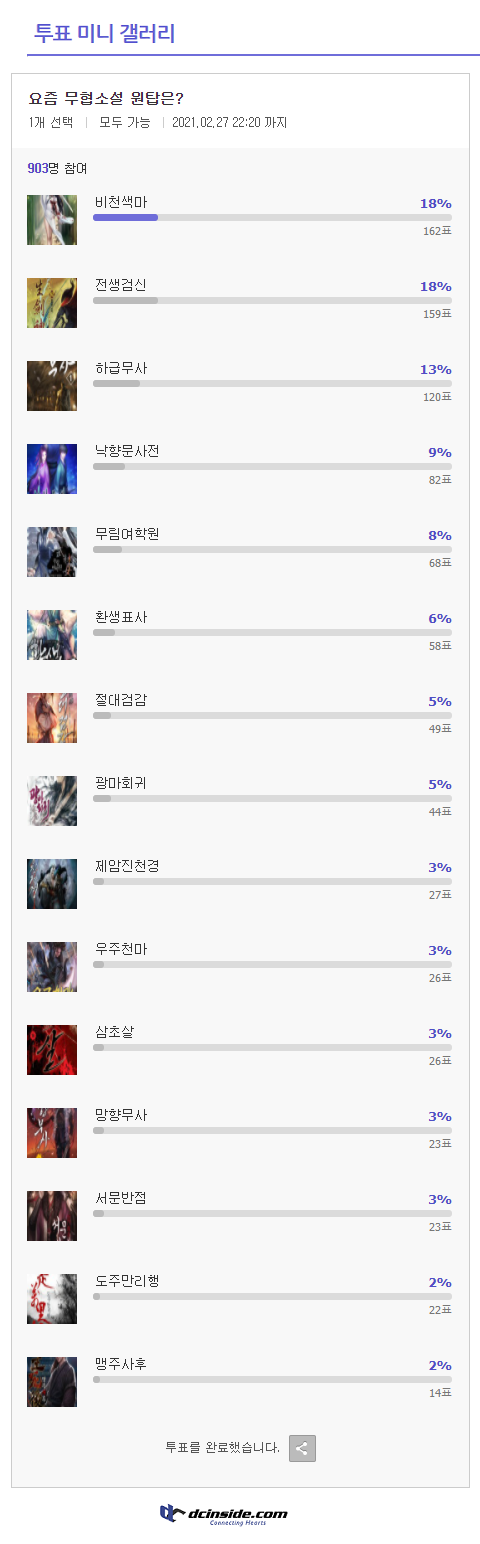Open the 낙향문사전 cover thumbnail
480x1544 pixels.
52,469
